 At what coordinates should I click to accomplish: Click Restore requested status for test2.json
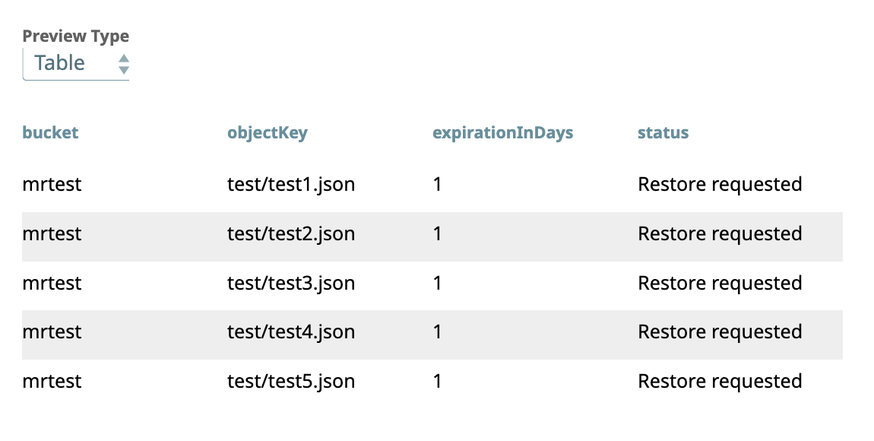(719, 234)
